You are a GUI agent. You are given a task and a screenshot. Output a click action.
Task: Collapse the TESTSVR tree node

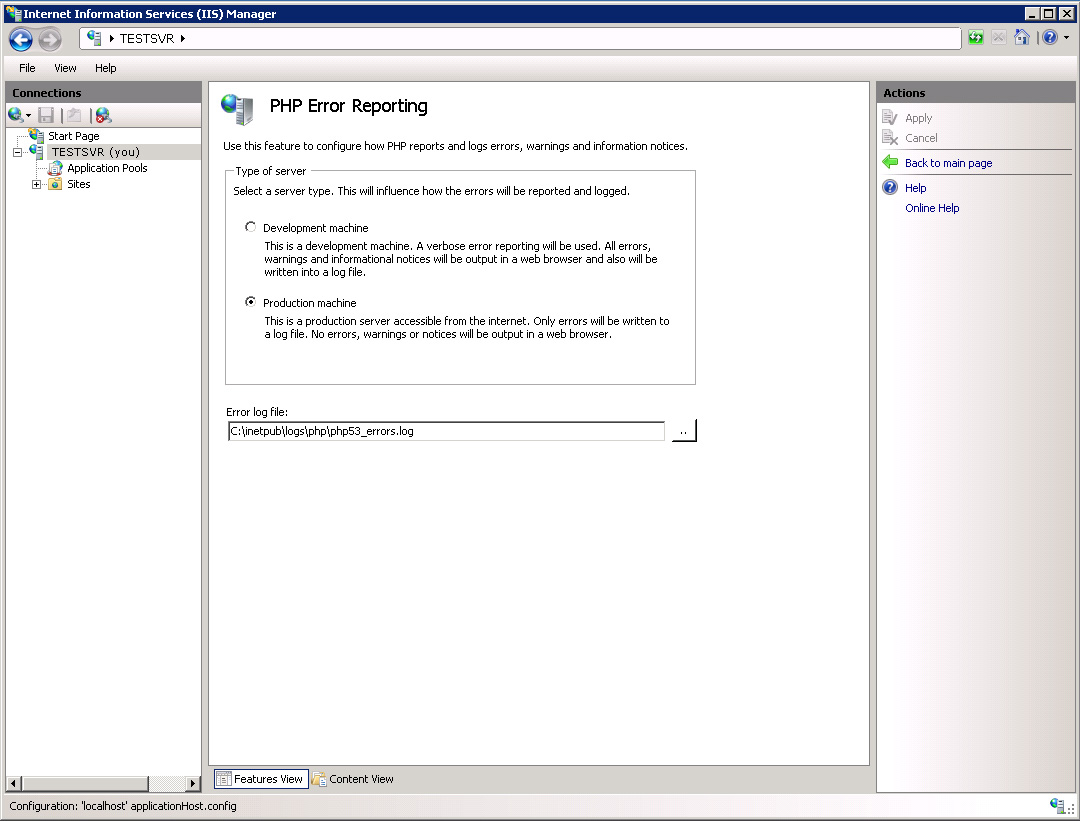coord(17,152)
